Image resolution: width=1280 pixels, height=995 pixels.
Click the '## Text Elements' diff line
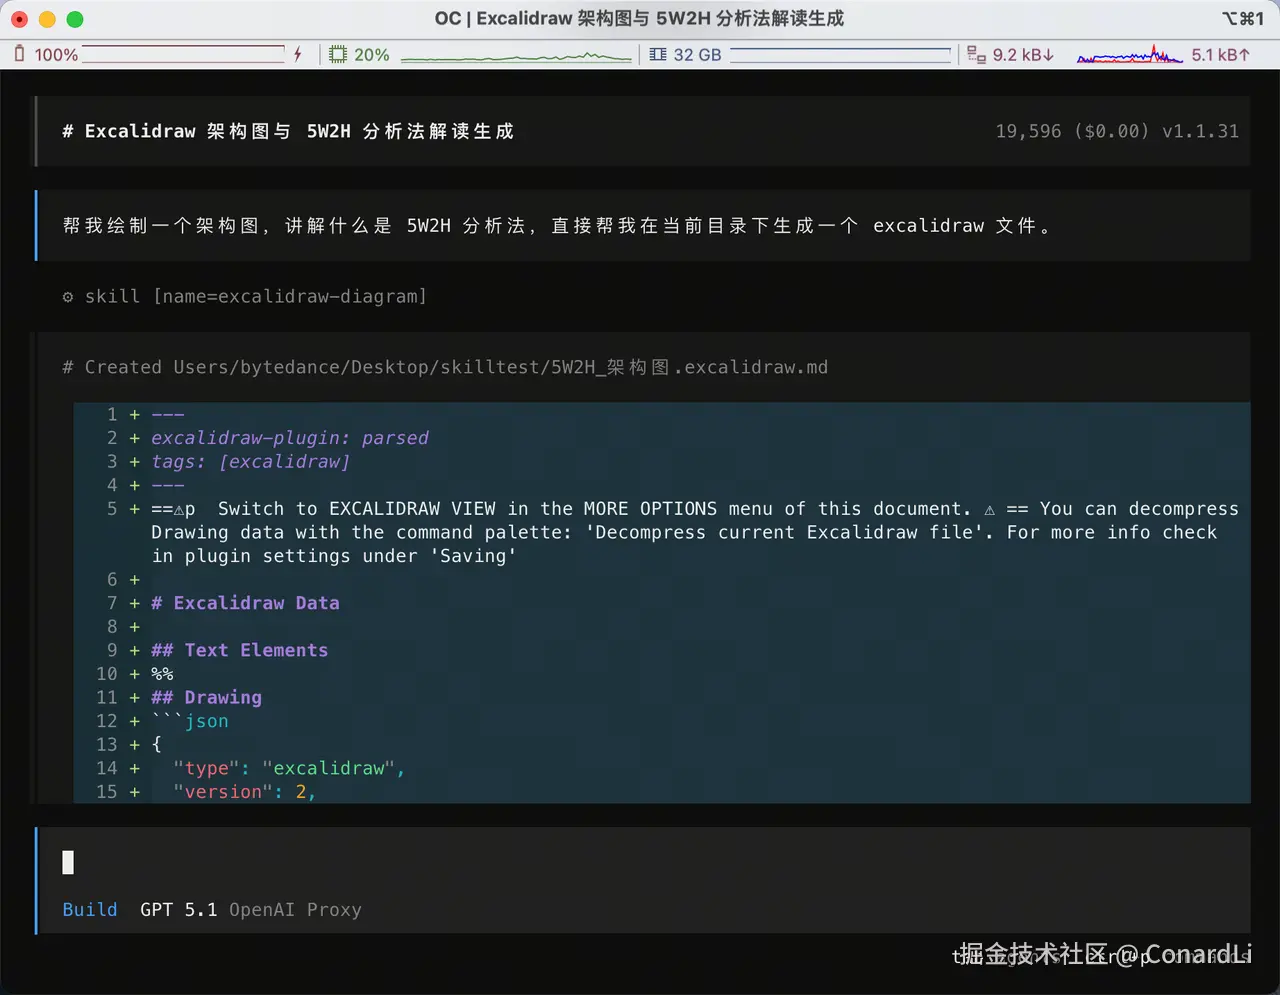coord(240,650)
